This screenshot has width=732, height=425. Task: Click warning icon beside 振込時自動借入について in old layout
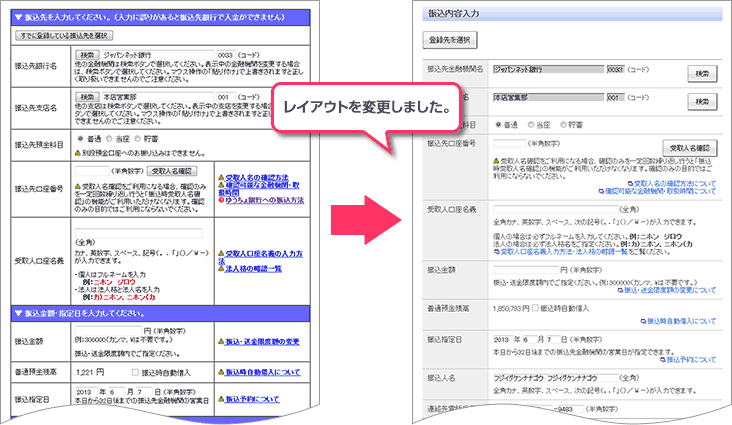pos(220,371)
